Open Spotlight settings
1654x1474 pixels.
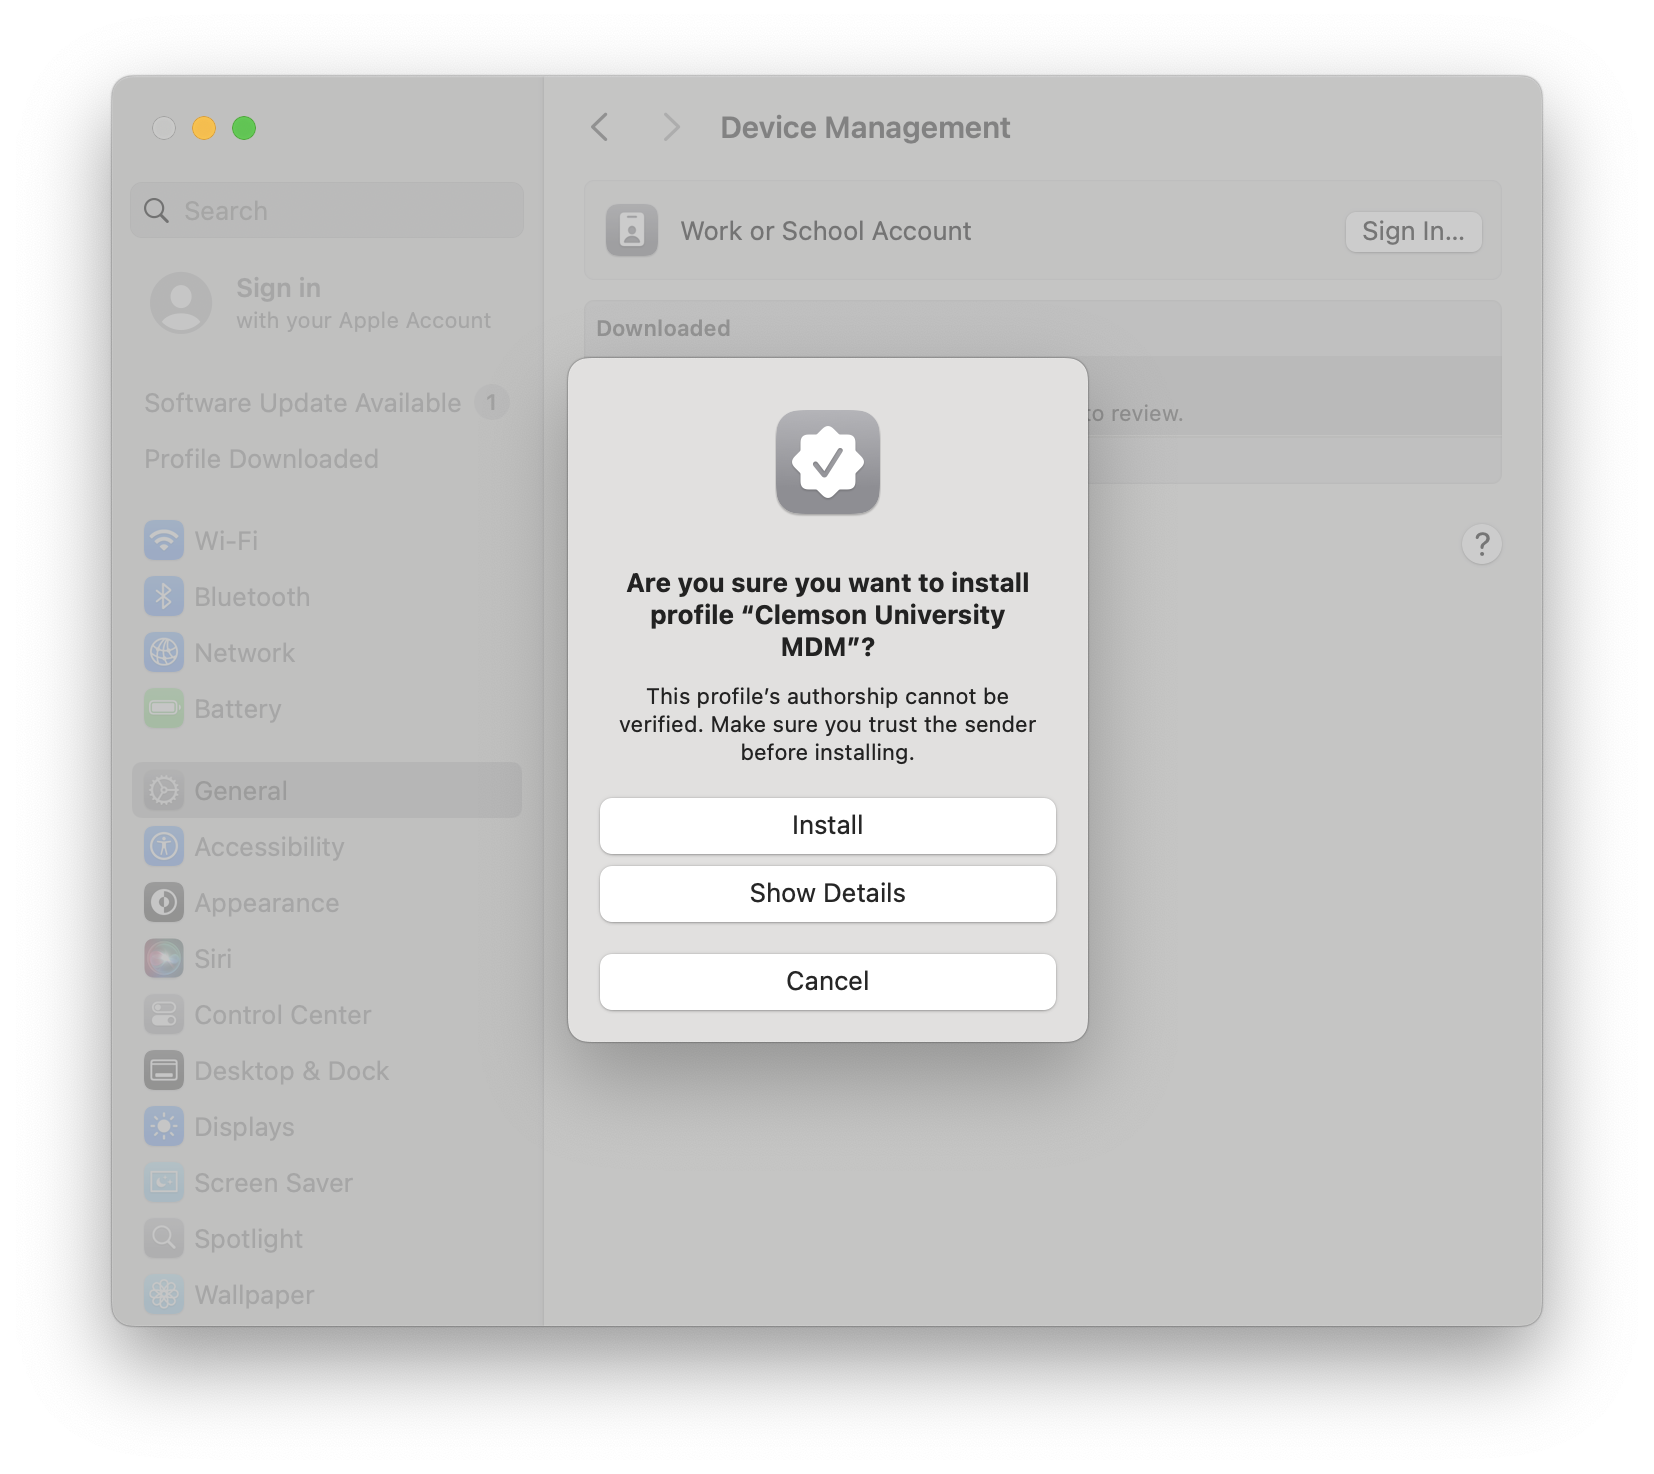point(327,1239)
